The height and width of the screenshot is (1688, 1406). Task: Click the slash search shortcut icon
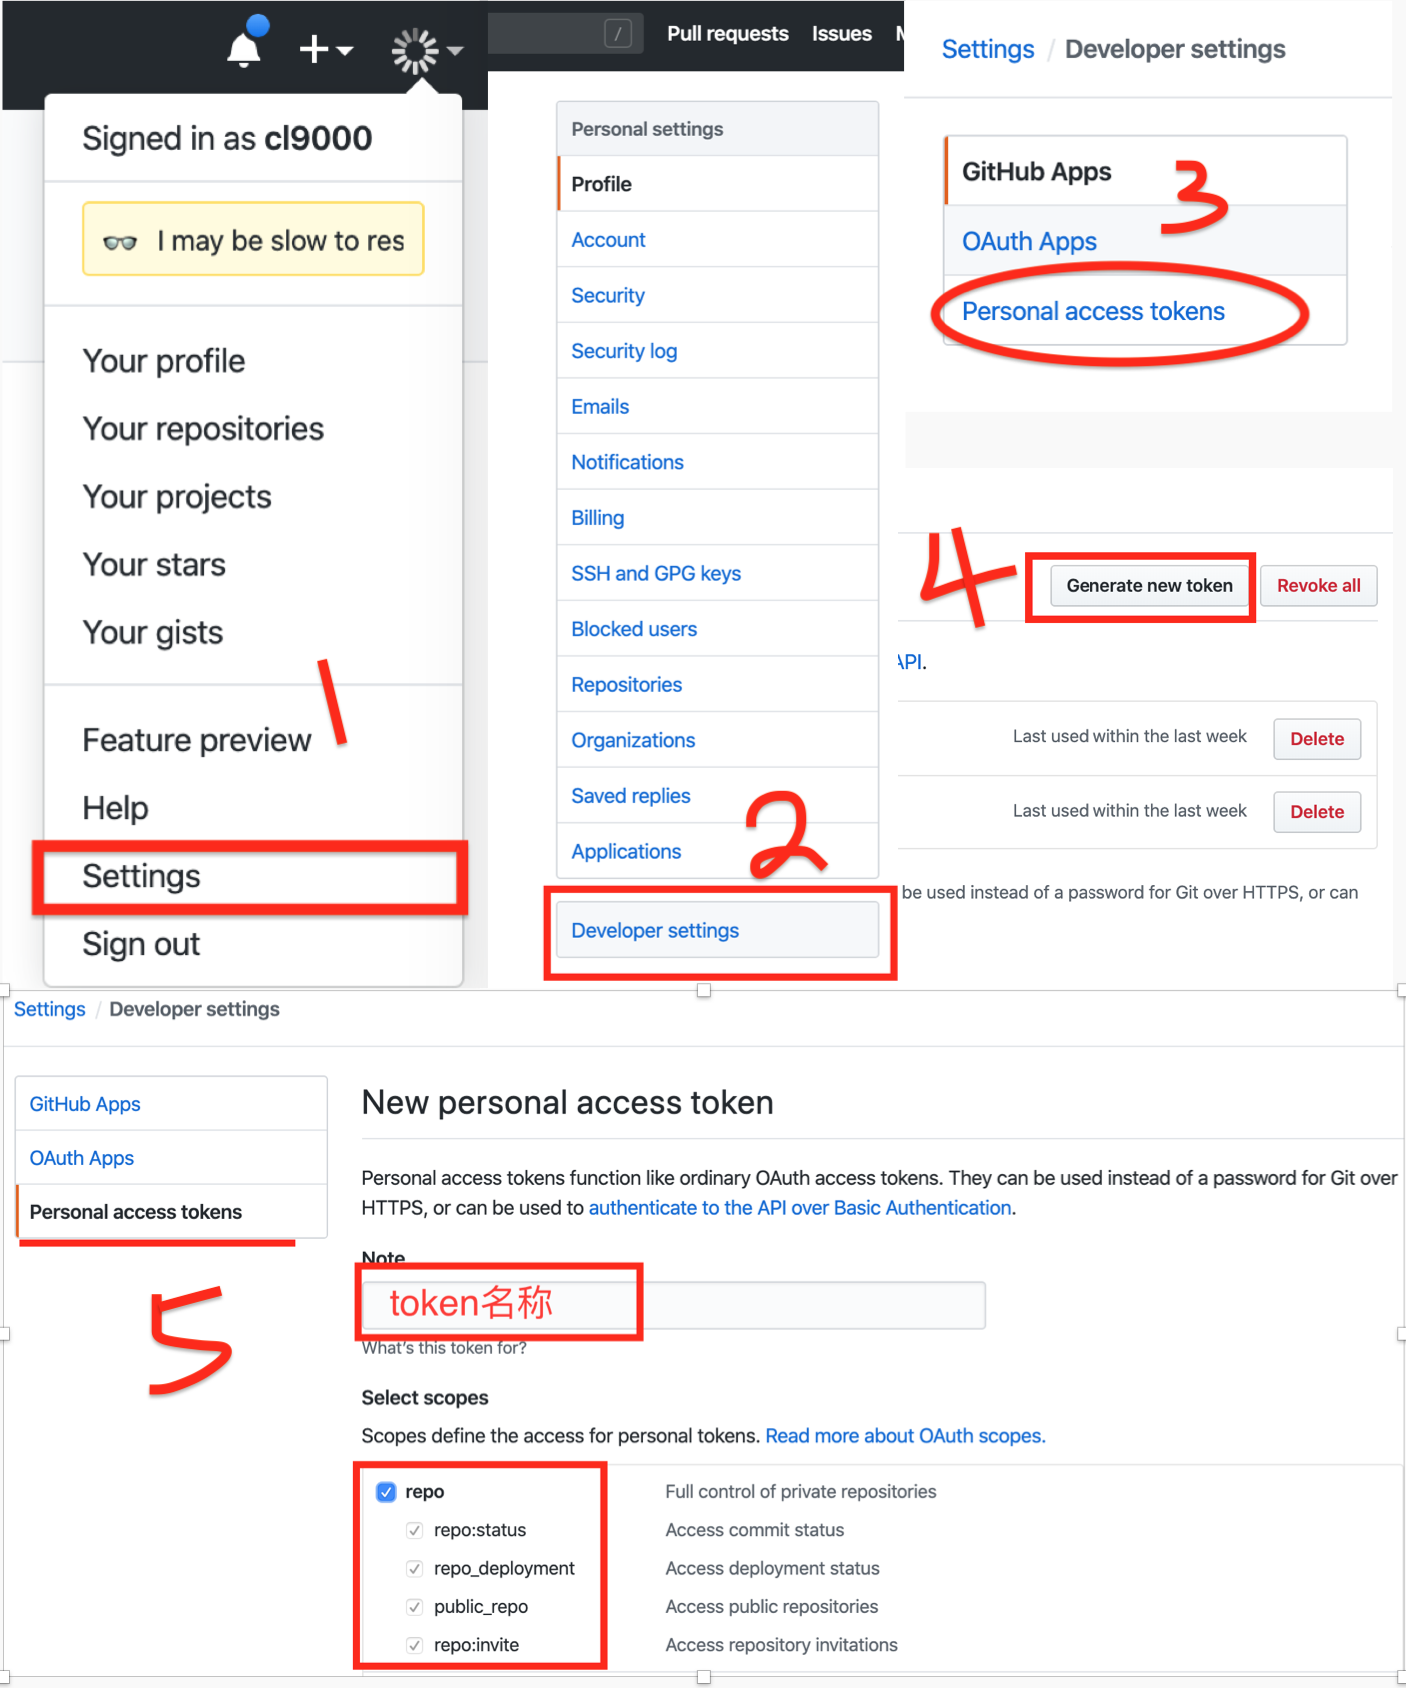coord(618,34)
